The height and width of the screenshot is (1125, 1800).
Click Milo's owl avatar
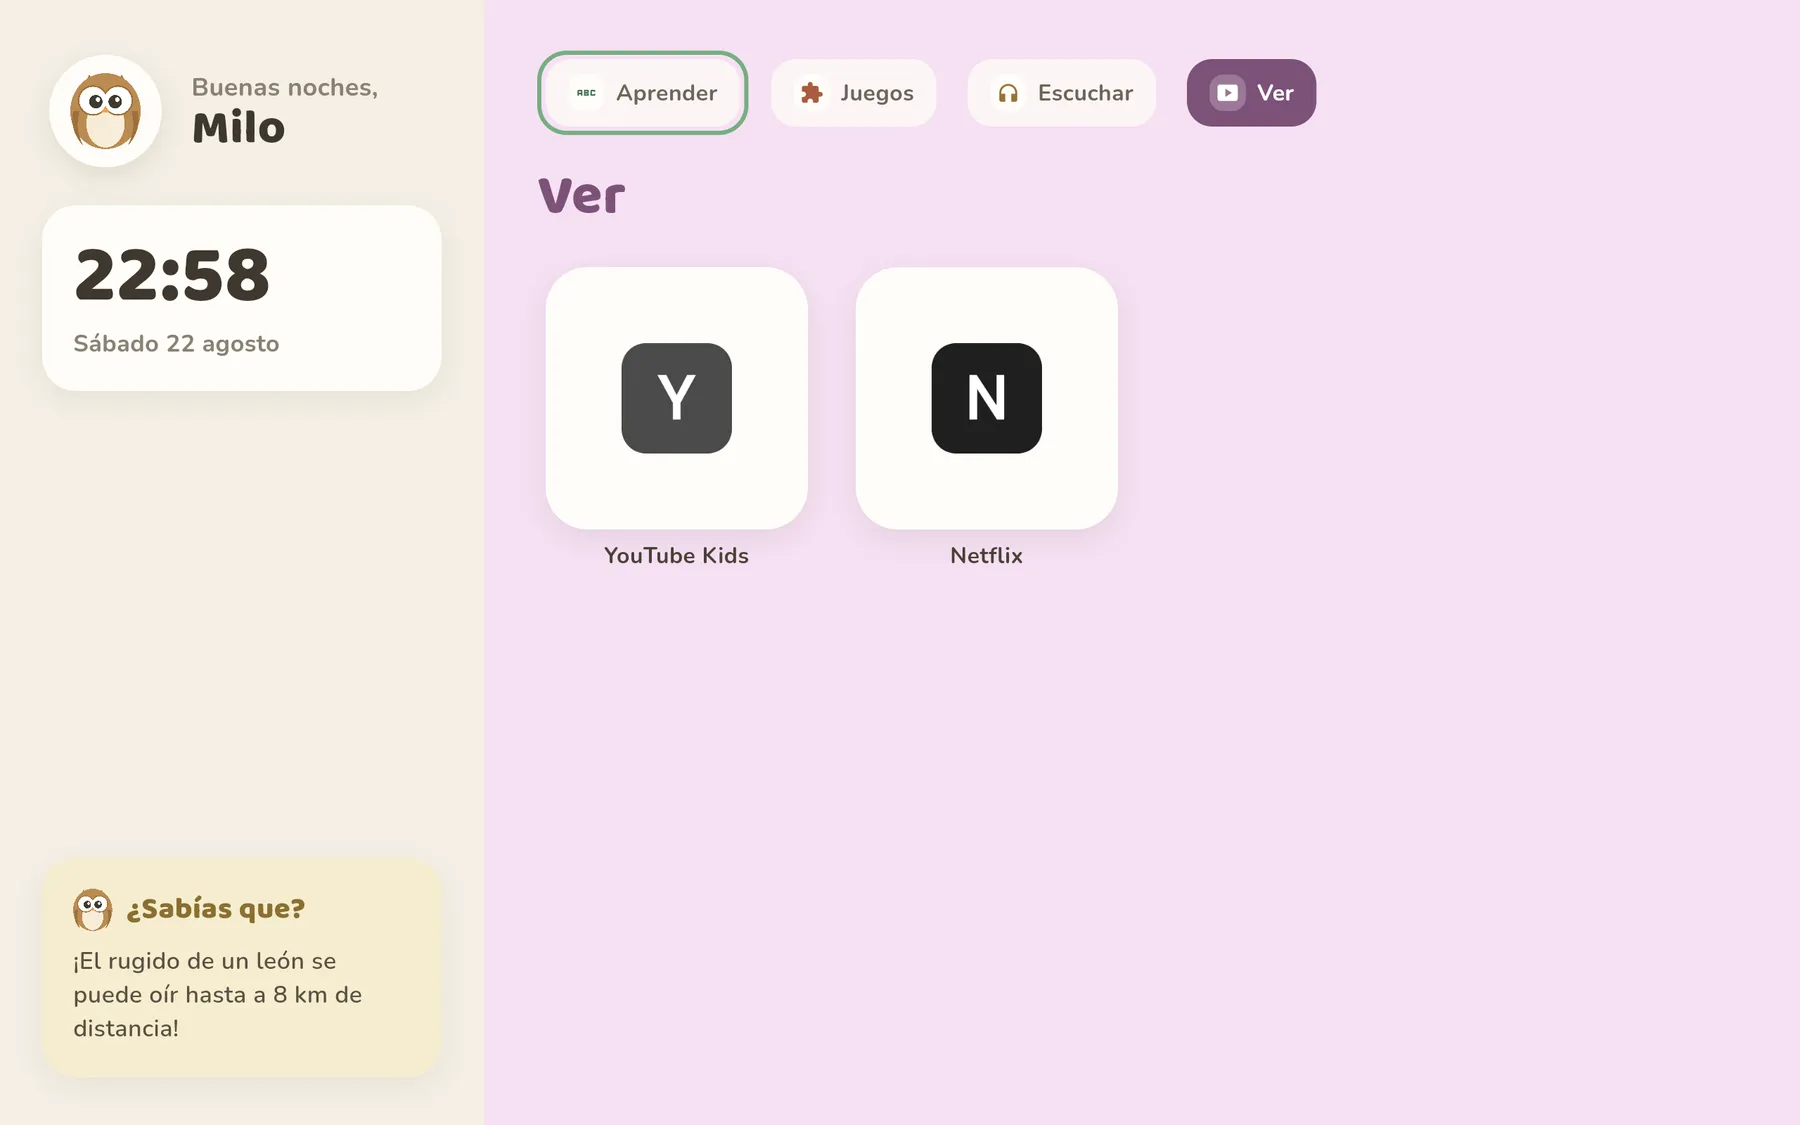[x=105, y=111]
